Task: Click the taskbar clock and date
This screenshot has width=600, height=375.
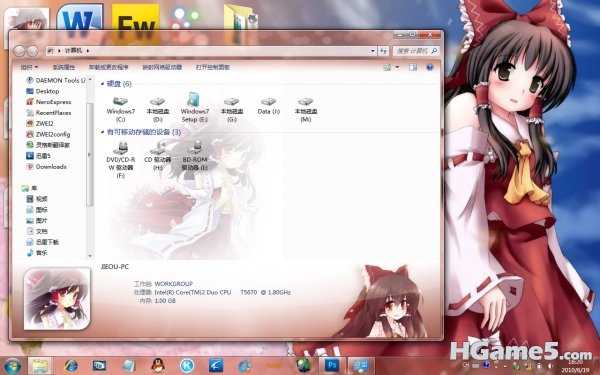Action: tap(575, 366)
